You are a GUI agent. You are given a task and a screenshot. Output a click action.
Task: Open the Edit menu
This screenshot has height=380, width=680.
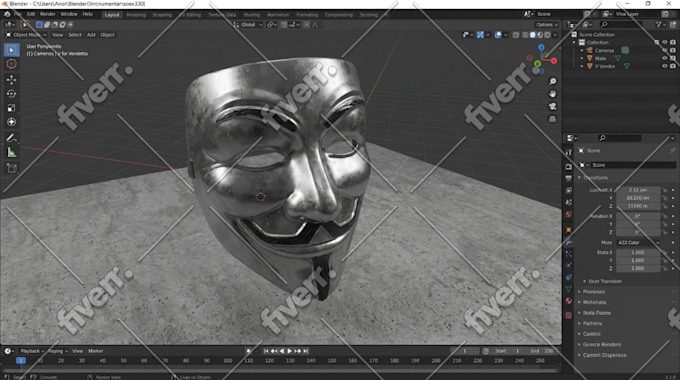point(31,14)
